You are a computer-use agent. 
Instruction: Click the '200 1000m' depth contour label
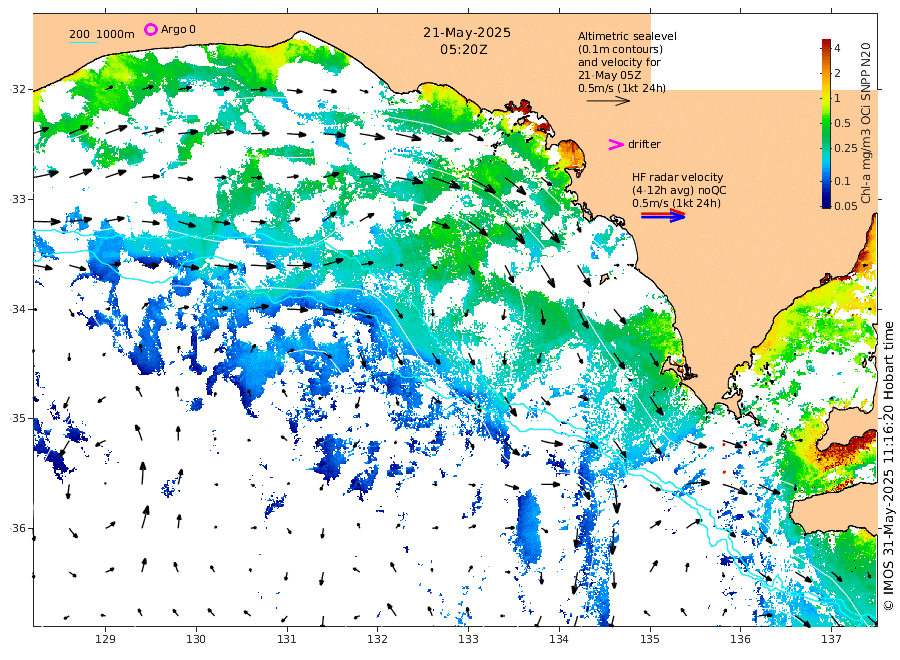point(102,34)
